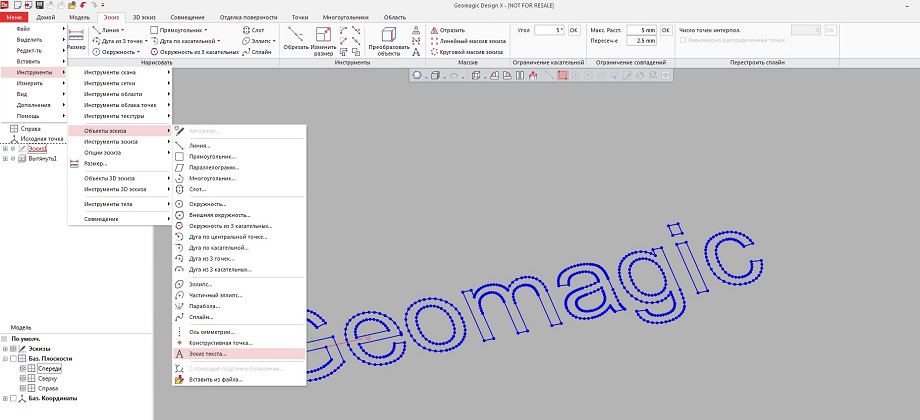This screenshot has height=420, width=920.
Task: Expand the Эскиз1 tree node
Action: pos(5,149)
